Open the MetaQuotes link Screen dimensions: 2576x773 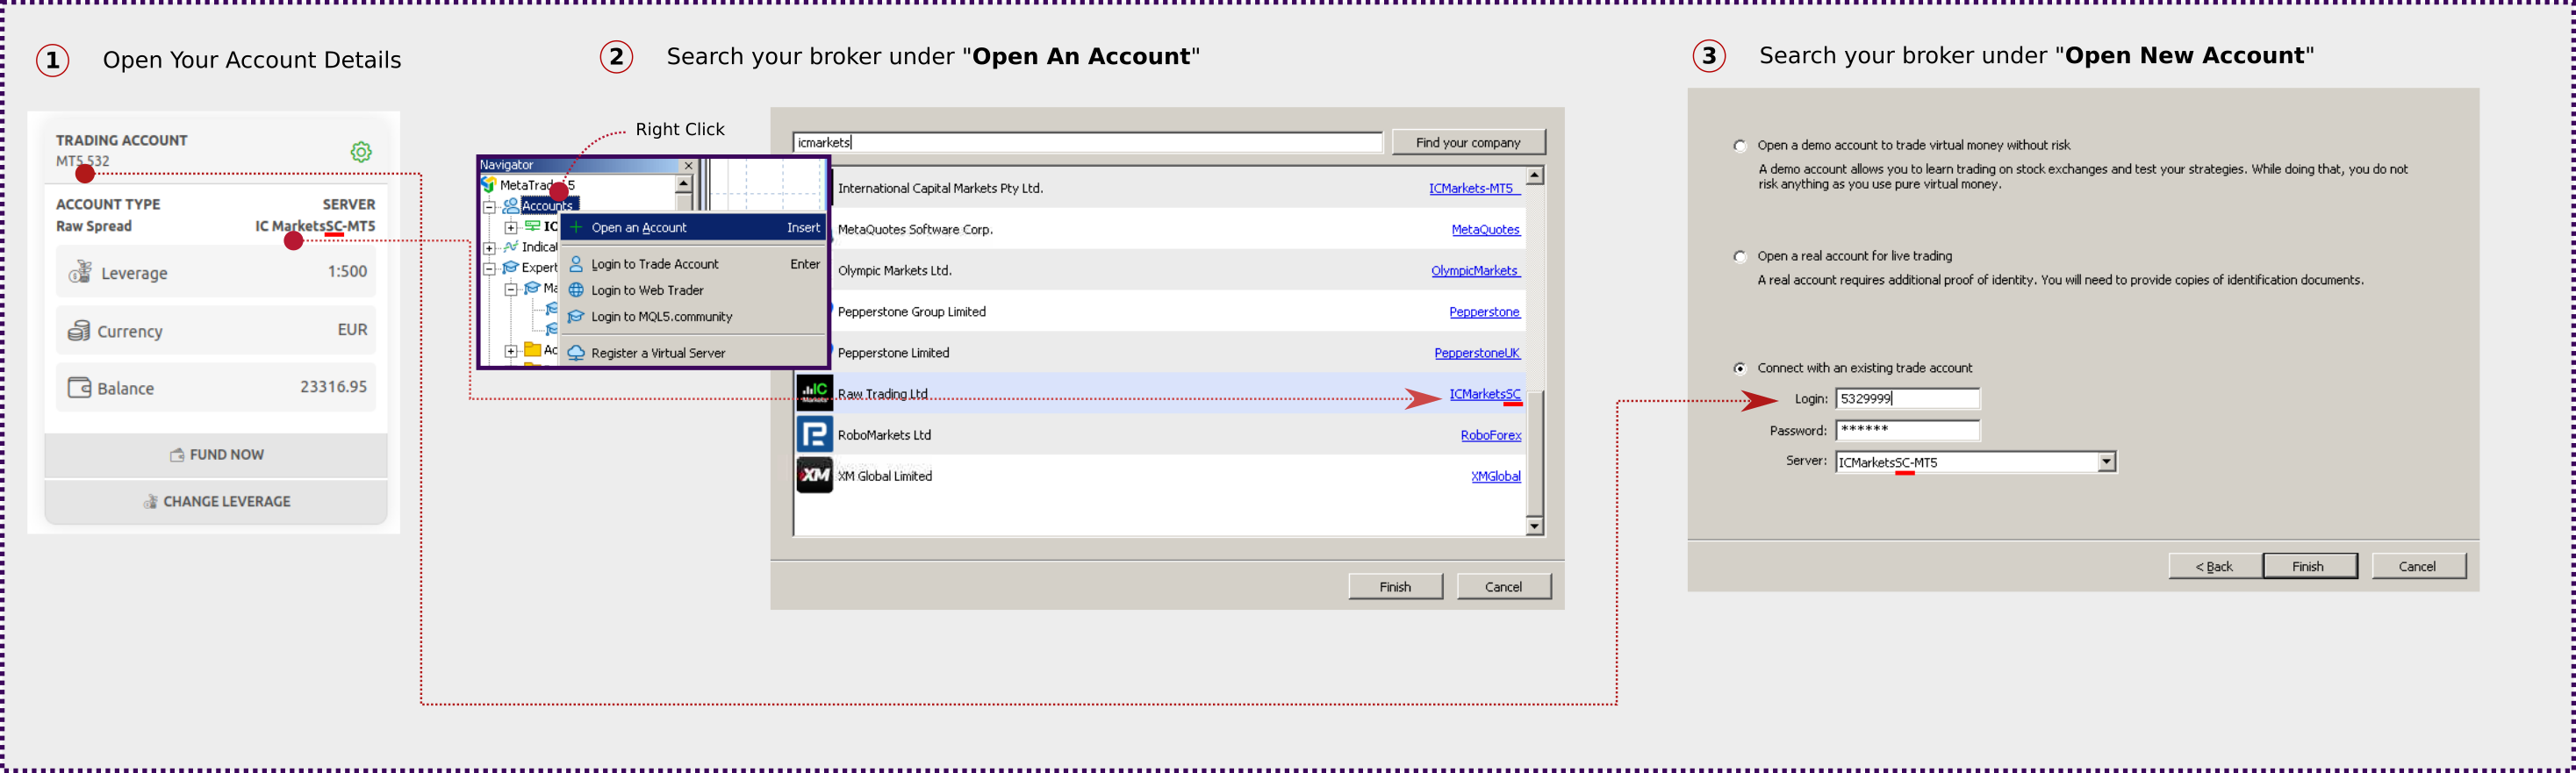1485,229
